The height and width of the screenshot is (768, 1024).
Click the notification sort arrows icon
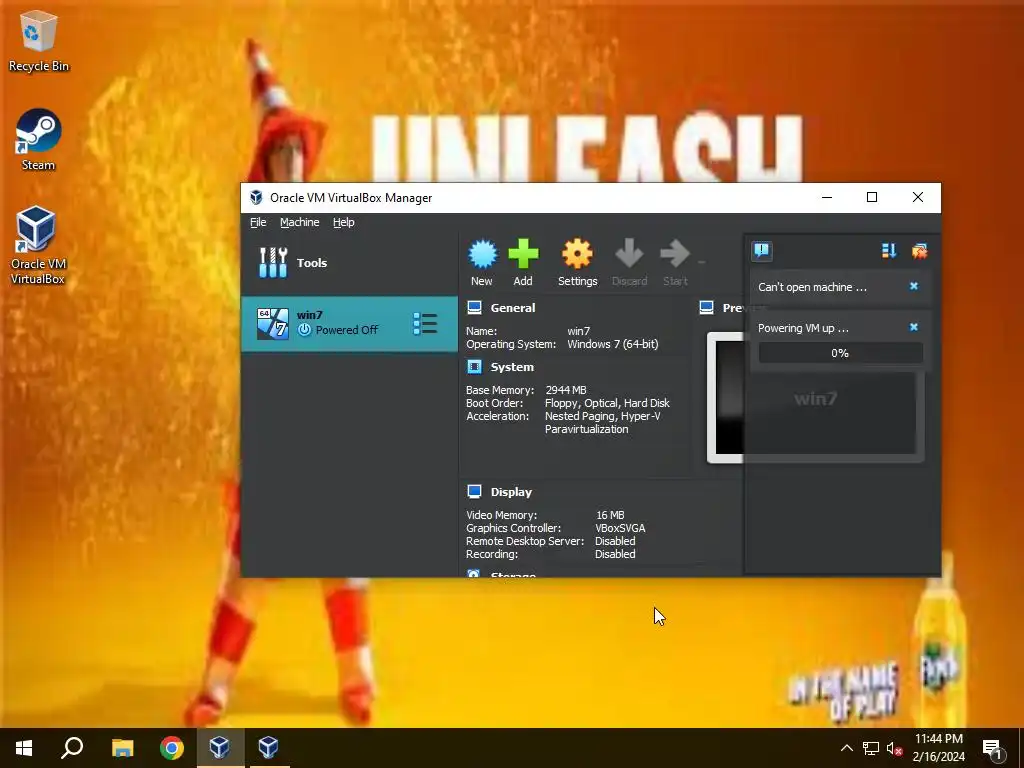(x=889, y=251)
